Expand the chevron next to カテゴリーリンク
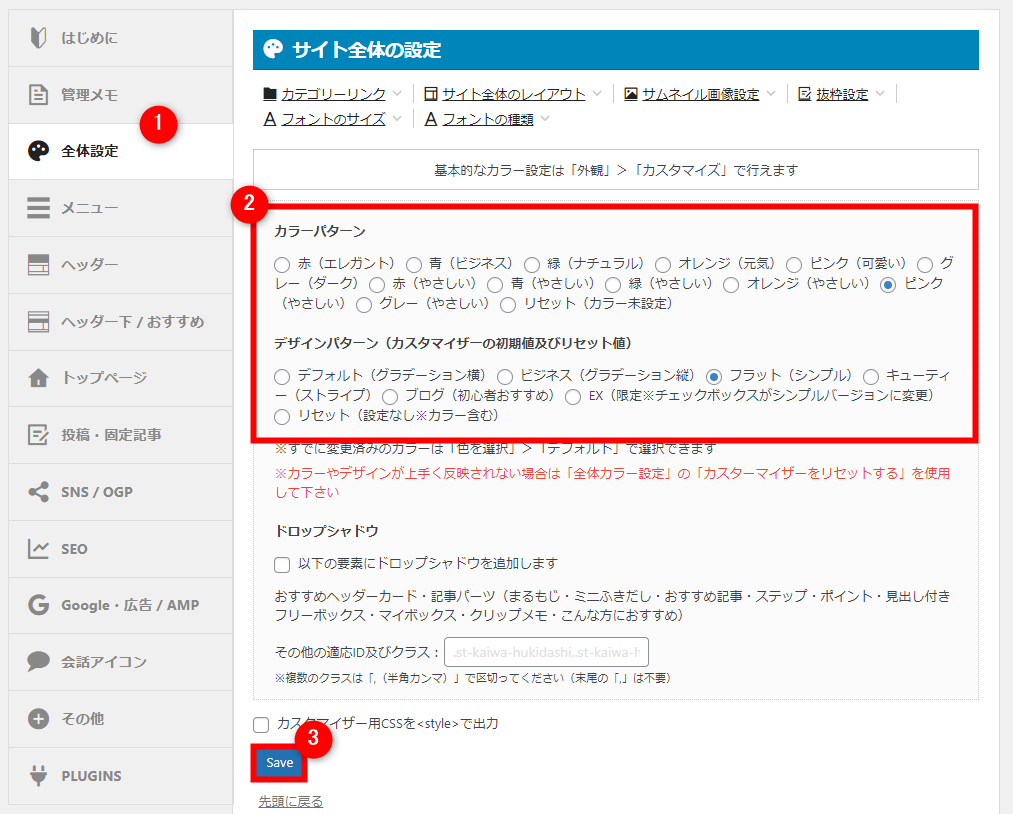The height and width of the screenshot is (814, 1013). coord(397,94)
